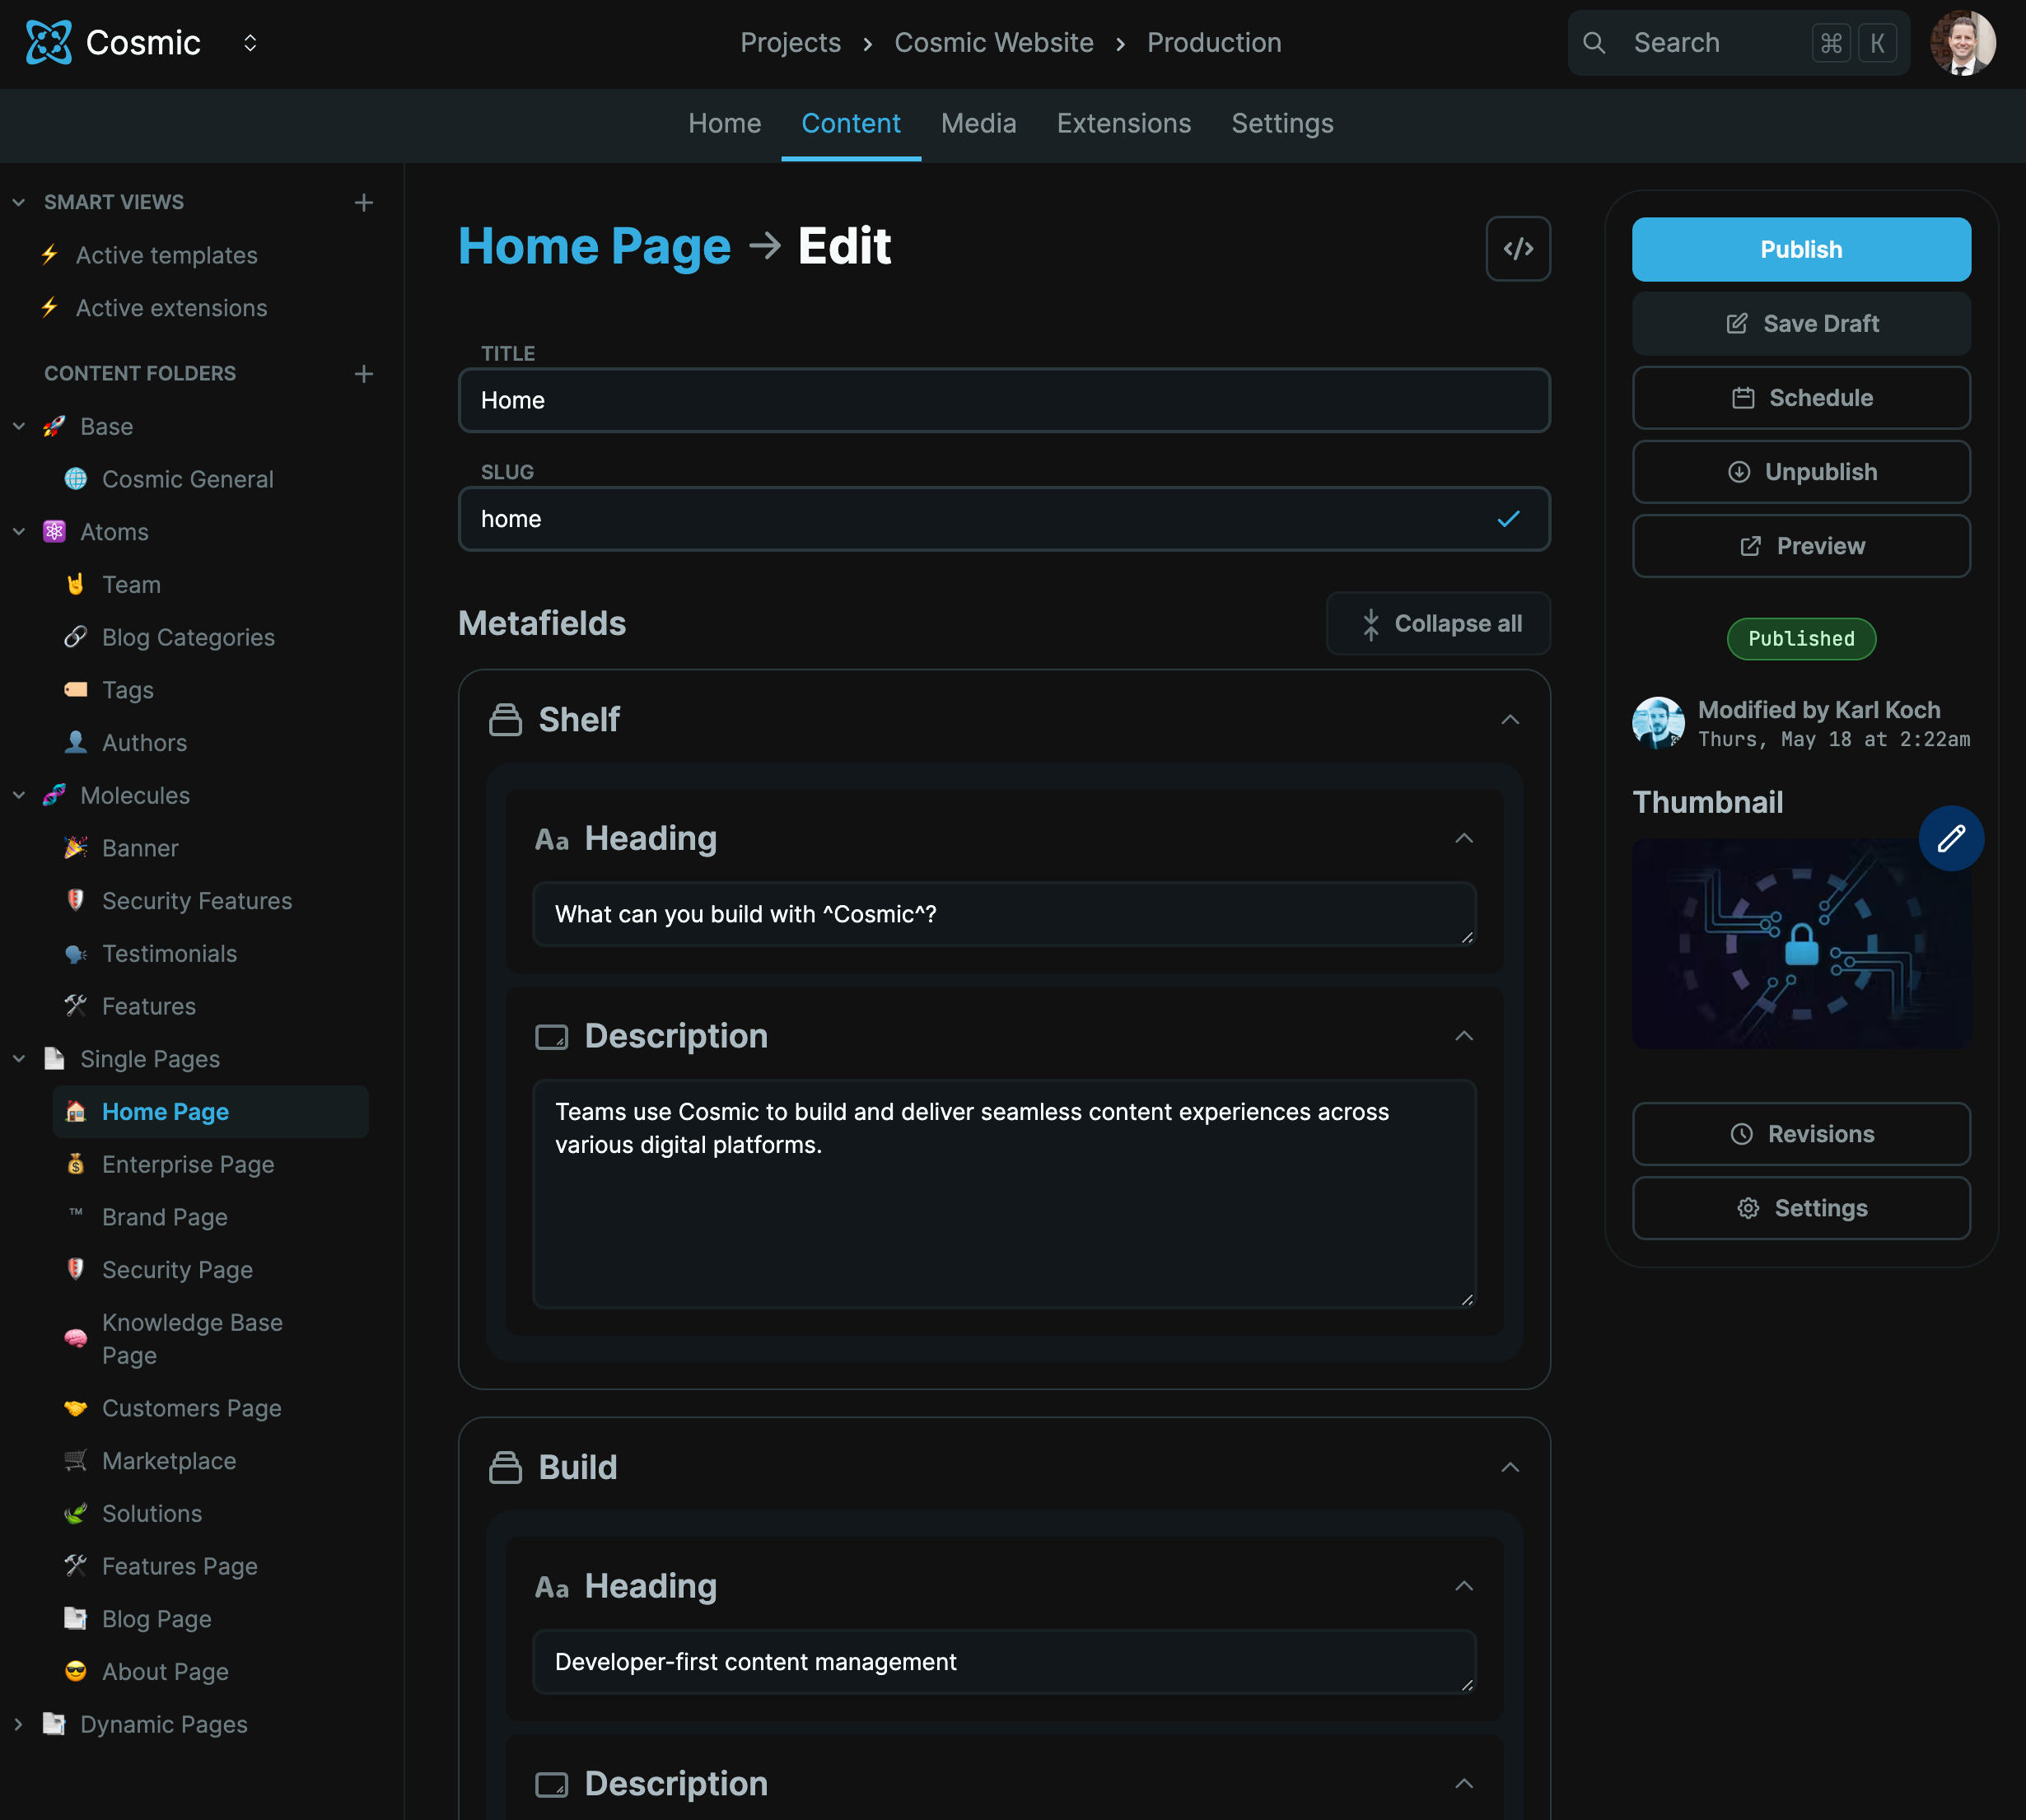Click the Unpublish button

point(1800,471)
